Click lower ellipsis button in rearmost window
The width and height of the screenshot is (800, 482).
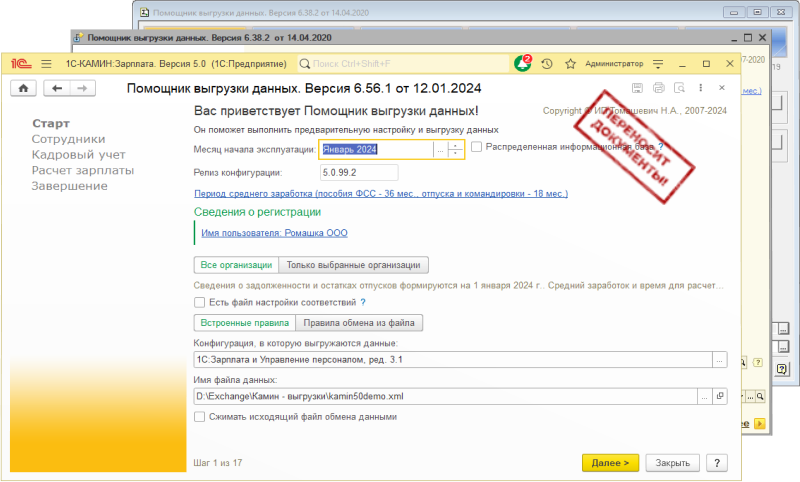point(783,348)
